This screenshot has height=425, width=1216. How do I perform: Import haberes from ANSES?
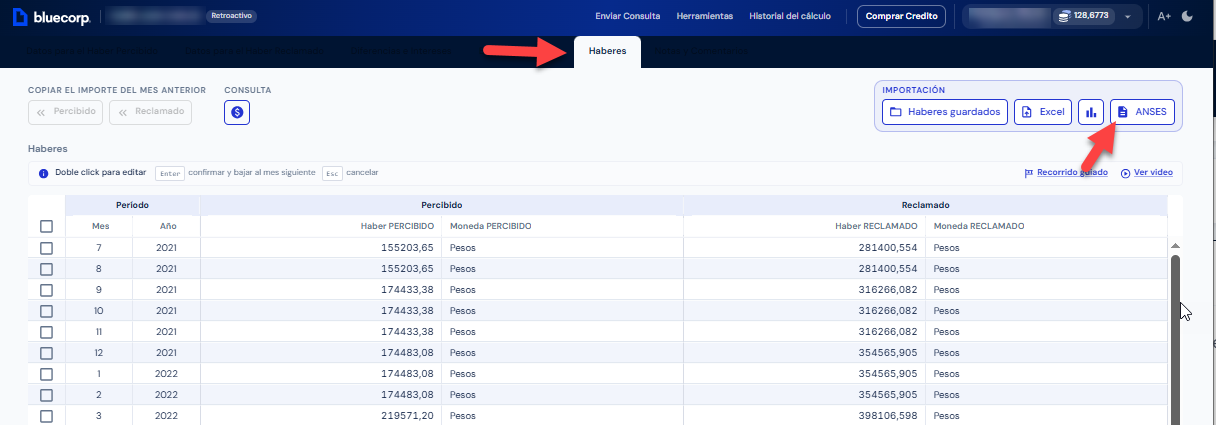(x=1142, y=112)
